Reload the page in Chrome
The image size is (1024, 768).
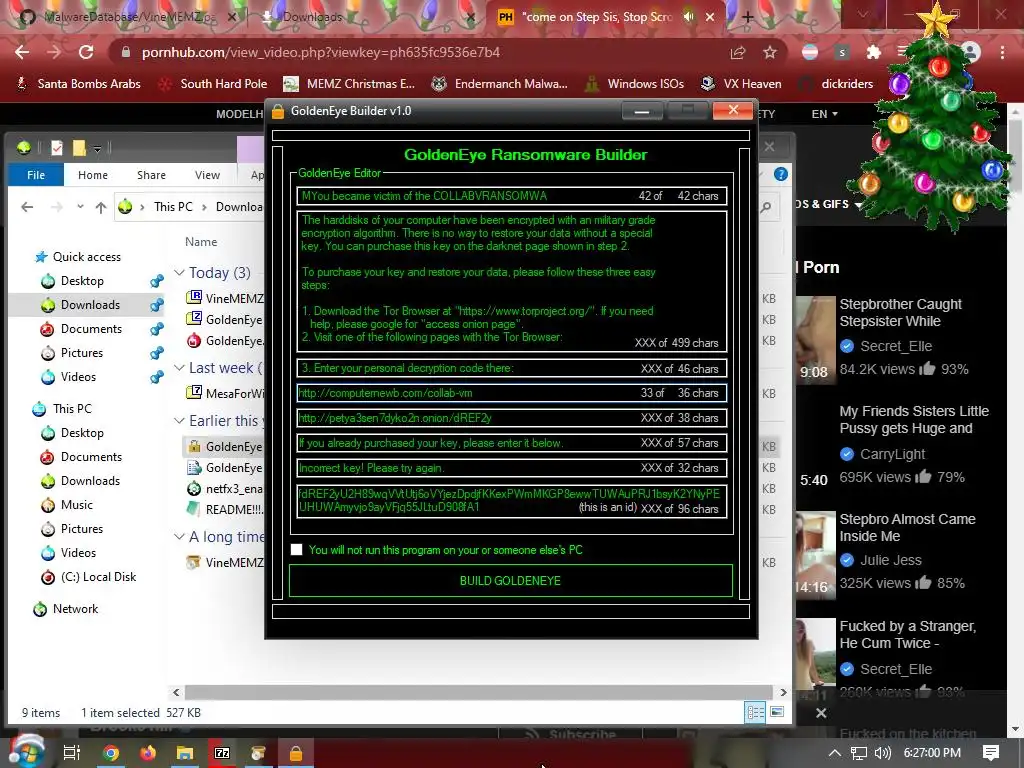coord(86,52)
